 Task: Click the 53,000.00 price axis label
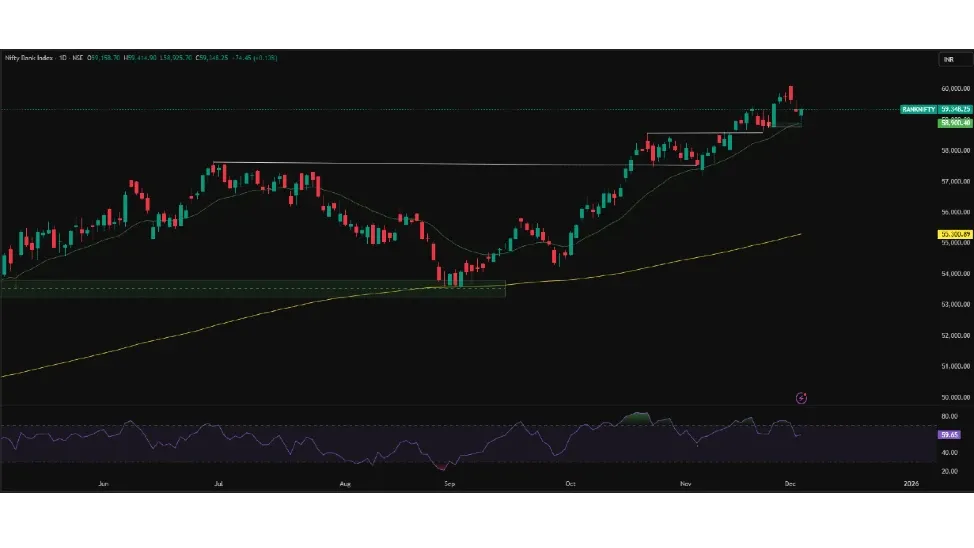(x=955, y=304)
